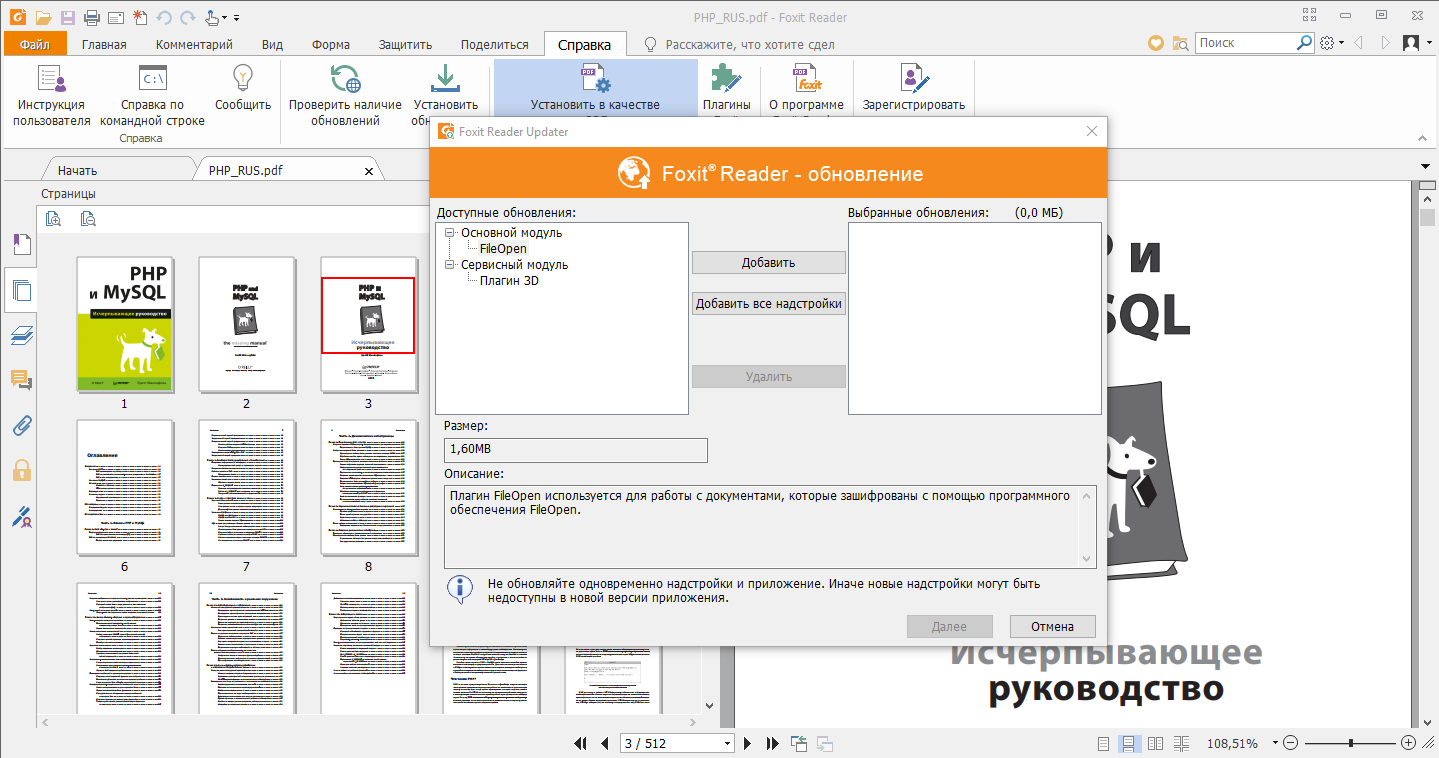Viewport: 1439px width, 758px height.
Task: Switch to the Начать document tab
Action: [x=77, y=170]
